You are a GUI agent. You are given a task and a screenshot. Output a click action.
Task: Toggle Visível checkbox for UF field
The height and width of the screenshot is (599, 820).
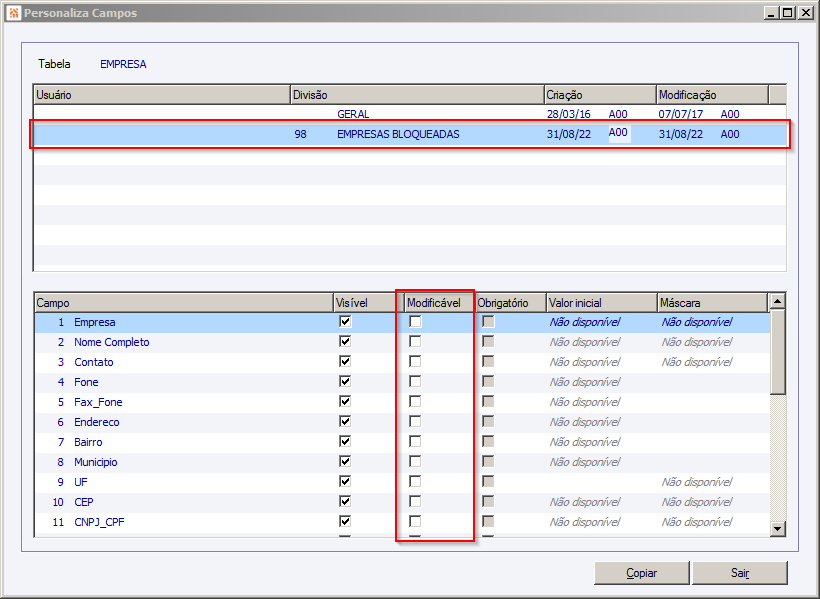coord(345,481)
